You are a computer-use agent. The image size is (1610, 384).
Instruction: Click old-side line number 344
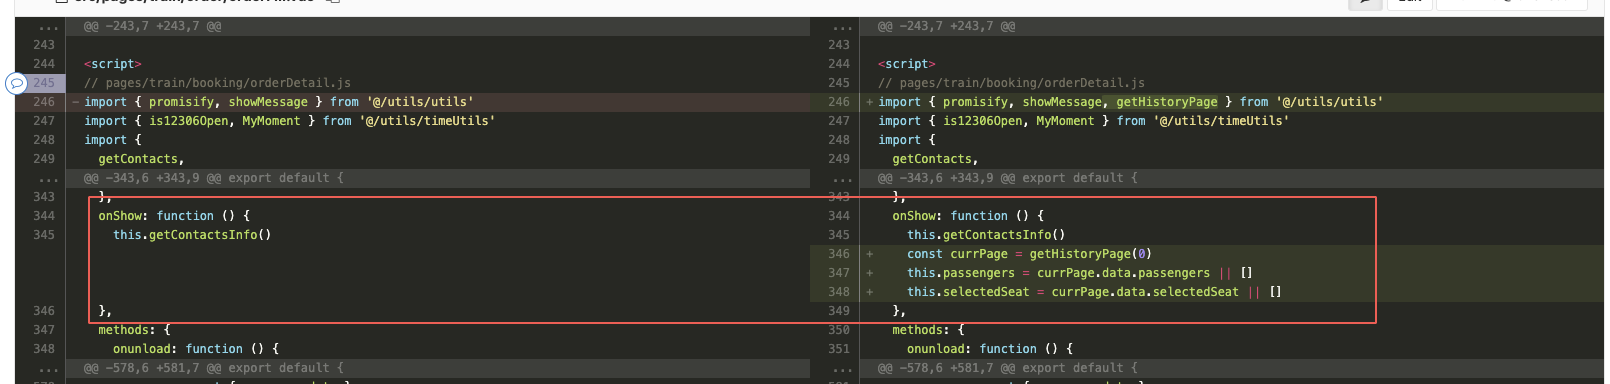[x=44, y=216]
